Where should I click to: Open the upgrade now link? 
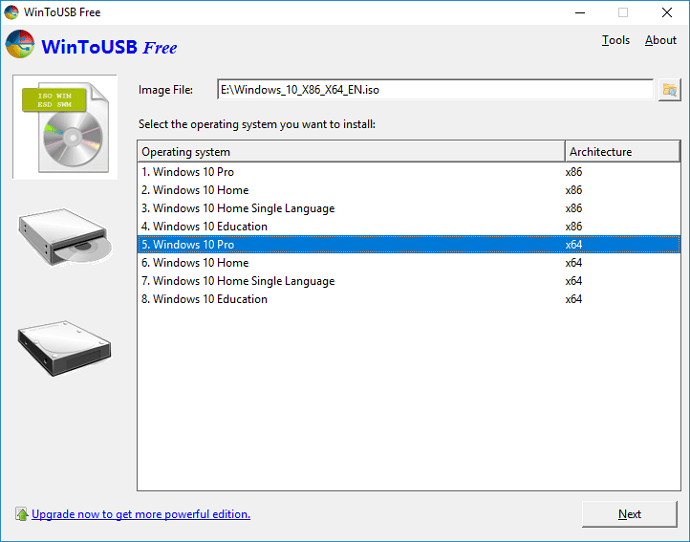coord(141,514)
